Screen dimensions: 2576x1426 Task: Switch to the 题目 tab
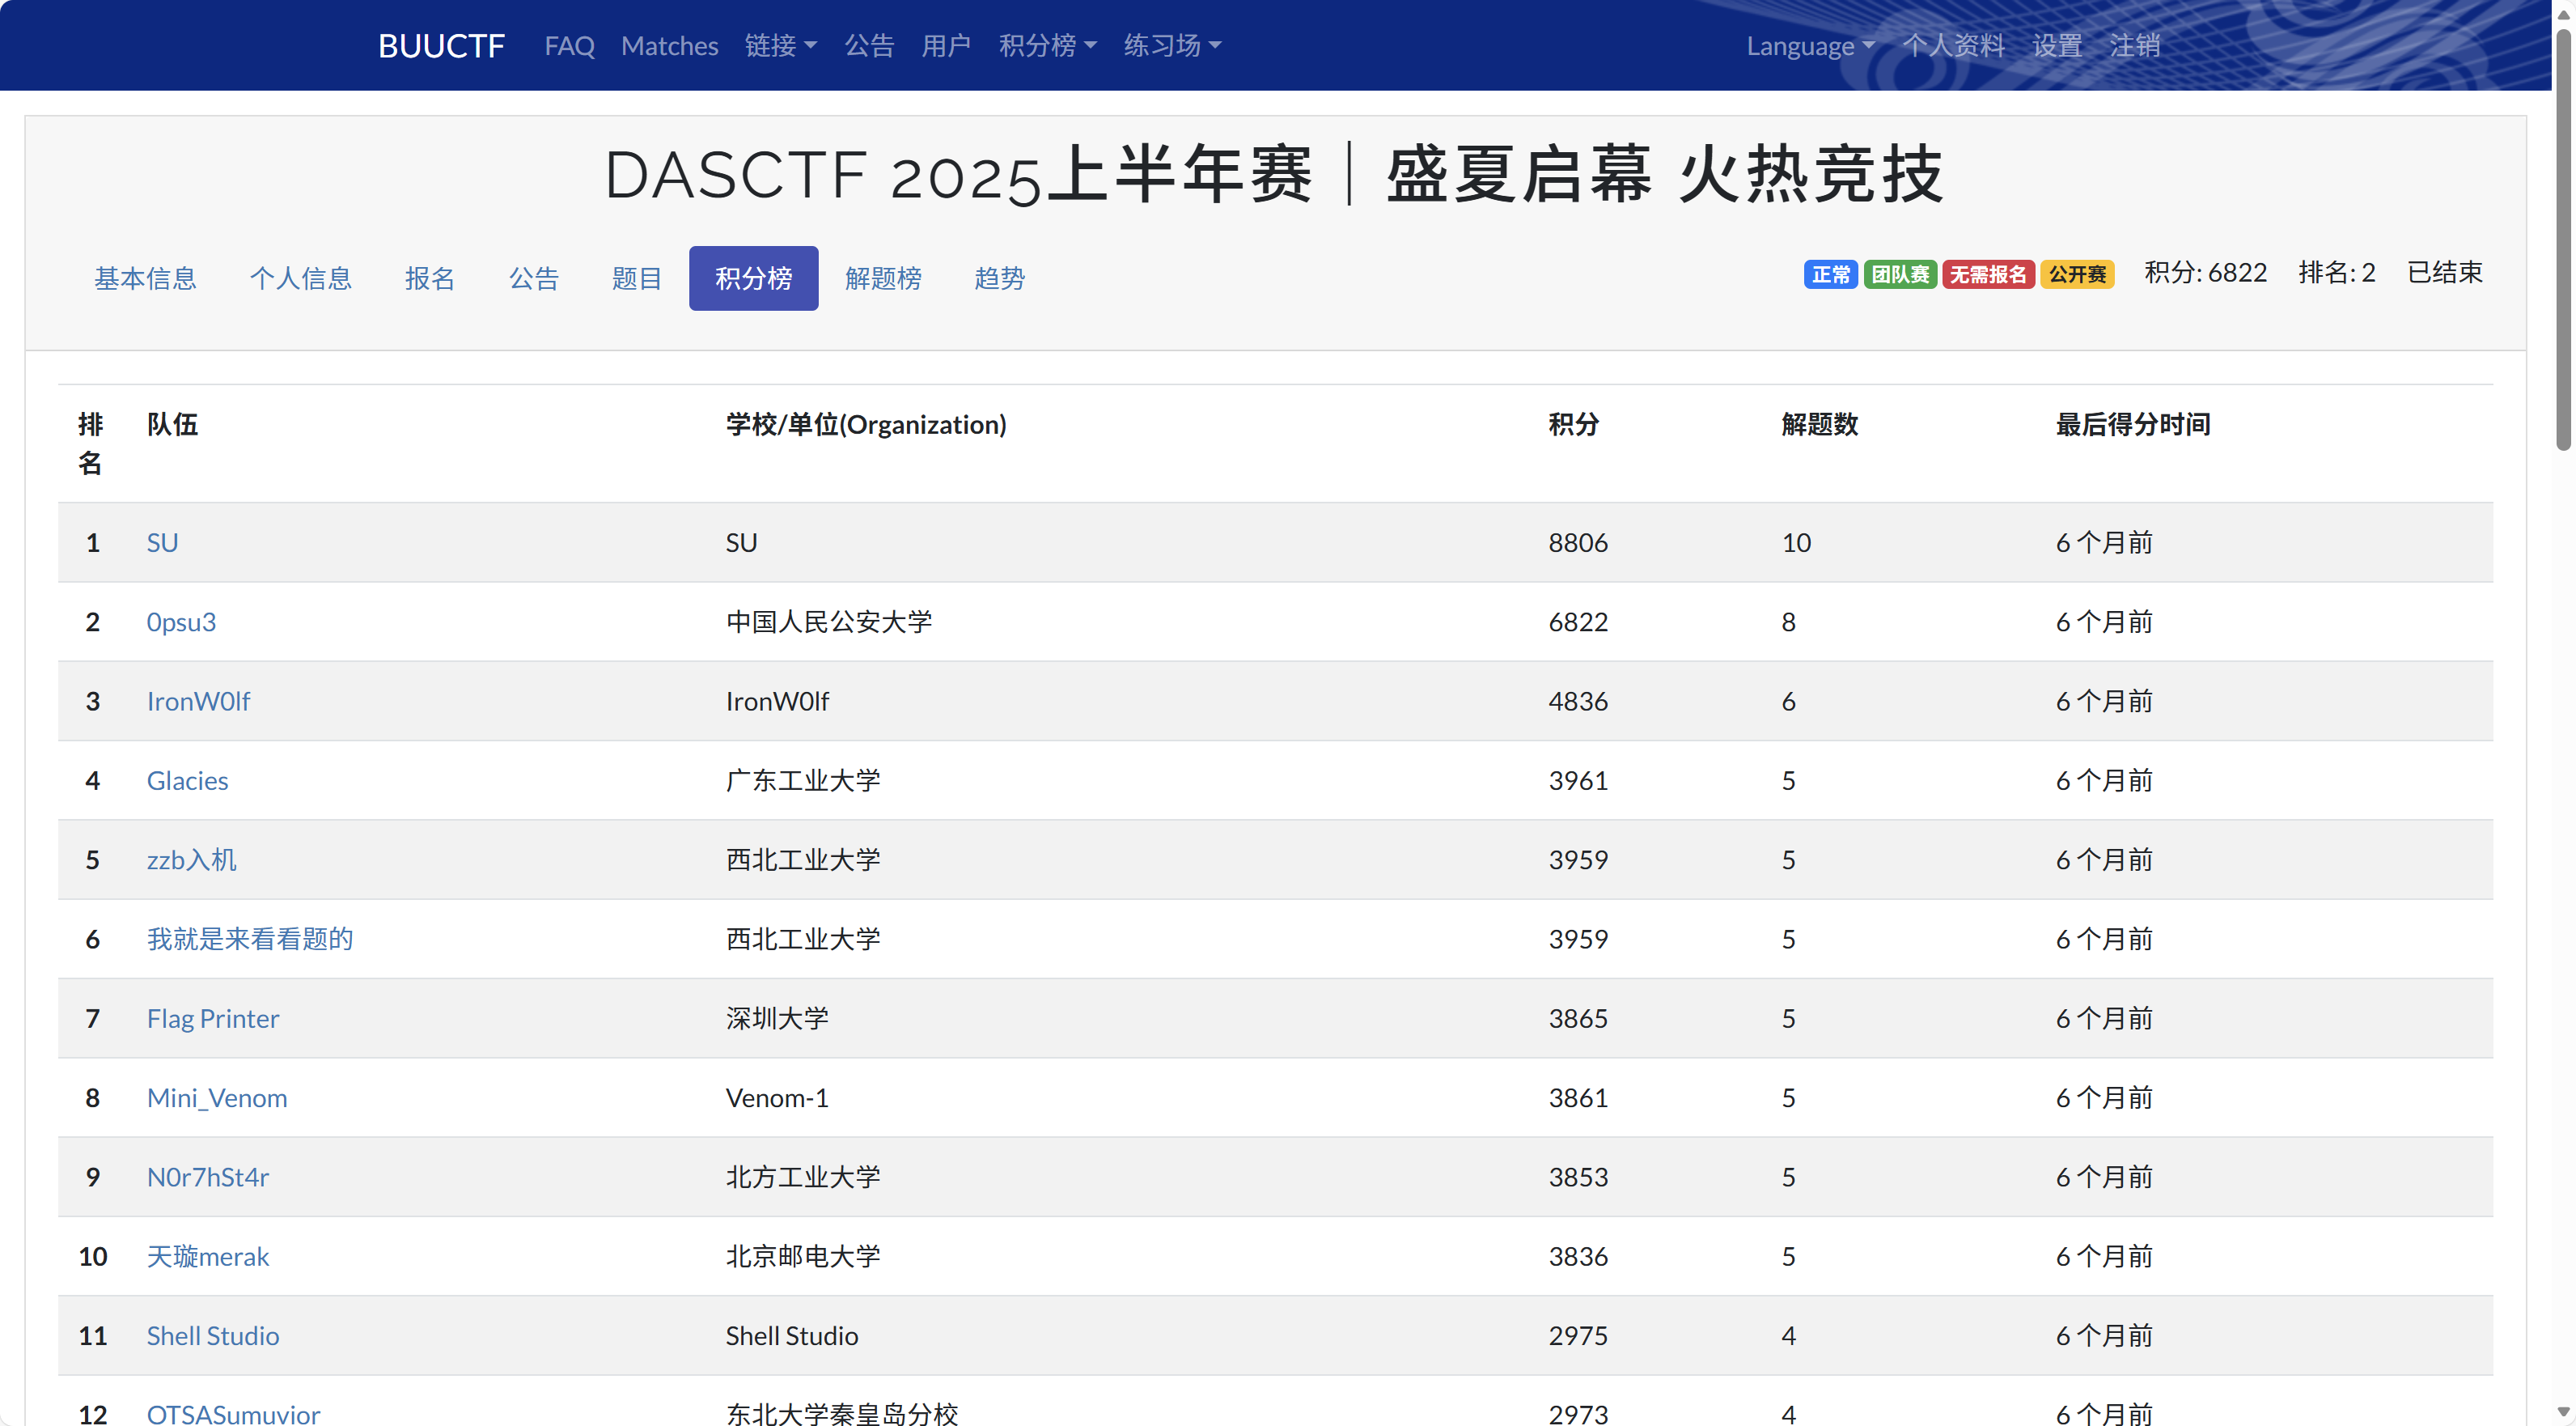pyautogui.click(x=637, y=278)
